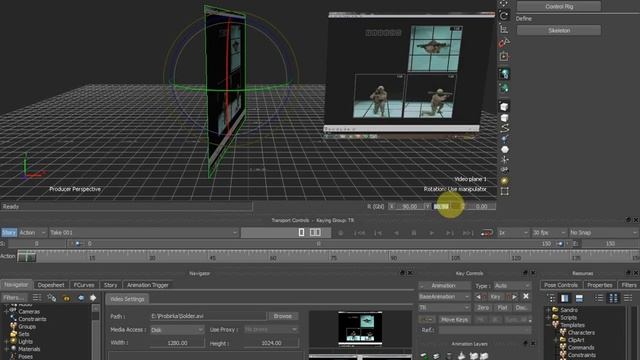Jump to the end of take
Image resolution: width=640 pixels, height=360 pixels.
click(468, 233)
